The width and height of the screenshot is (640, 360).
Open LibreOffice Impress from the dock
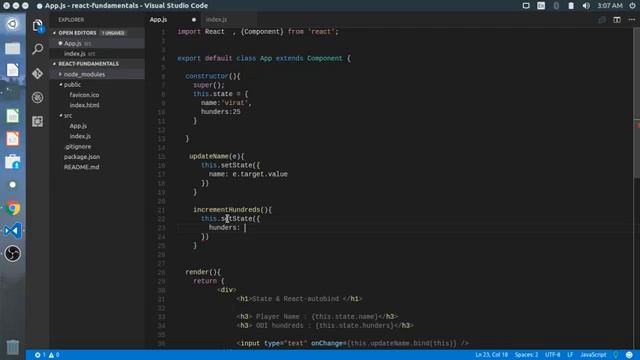(x=13, y=139)
